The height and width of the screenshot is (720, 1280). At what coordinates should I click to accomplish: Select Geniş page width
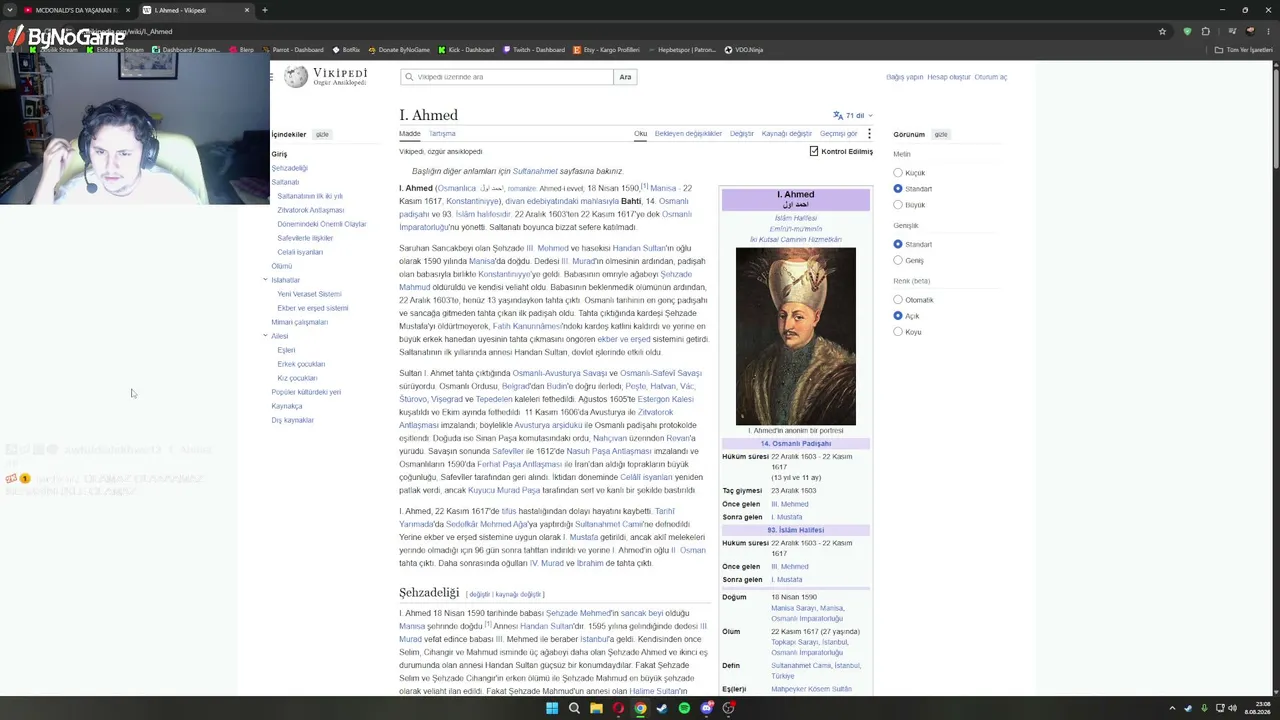898,260
